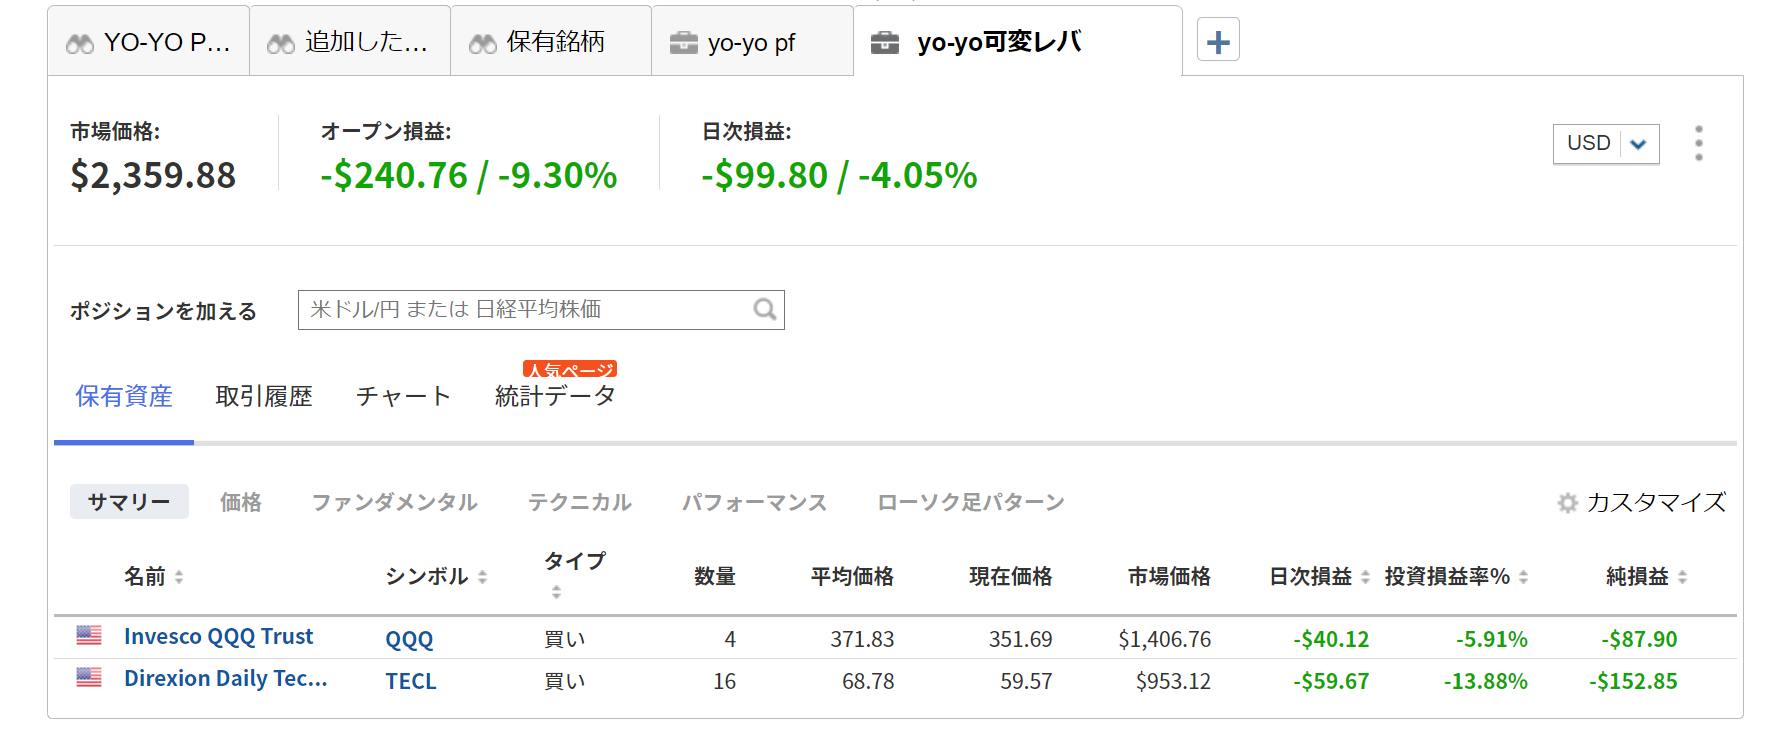The width and height of the screenshot is (1770, 742).
Task: Open the 統計データ statistics tab
Action: click(x=555, y=396)
